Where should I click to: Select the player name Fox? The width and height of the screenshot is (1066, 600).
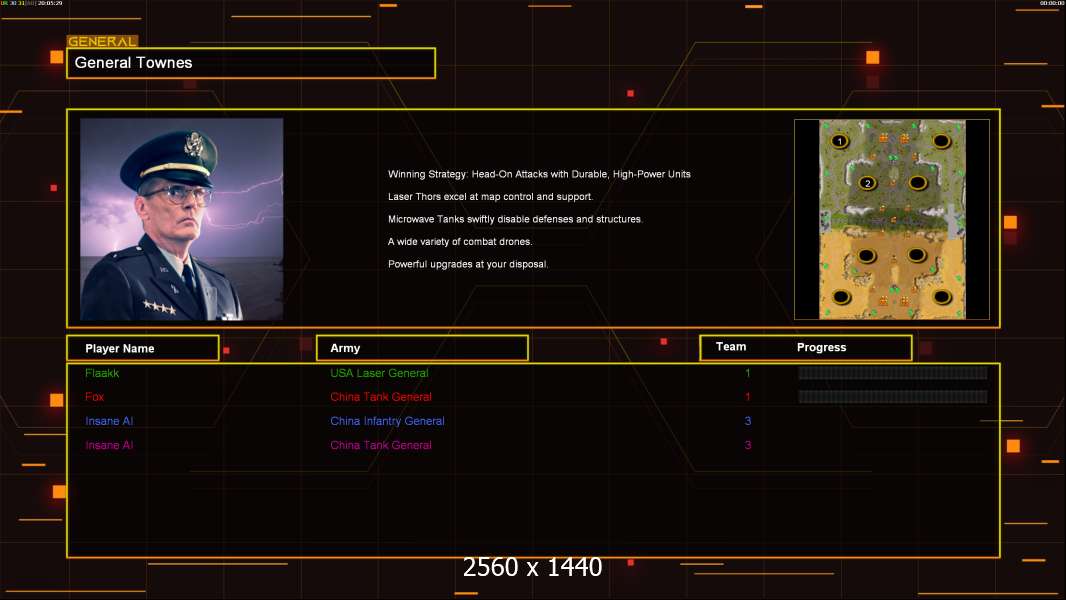[x=94, y=397]
